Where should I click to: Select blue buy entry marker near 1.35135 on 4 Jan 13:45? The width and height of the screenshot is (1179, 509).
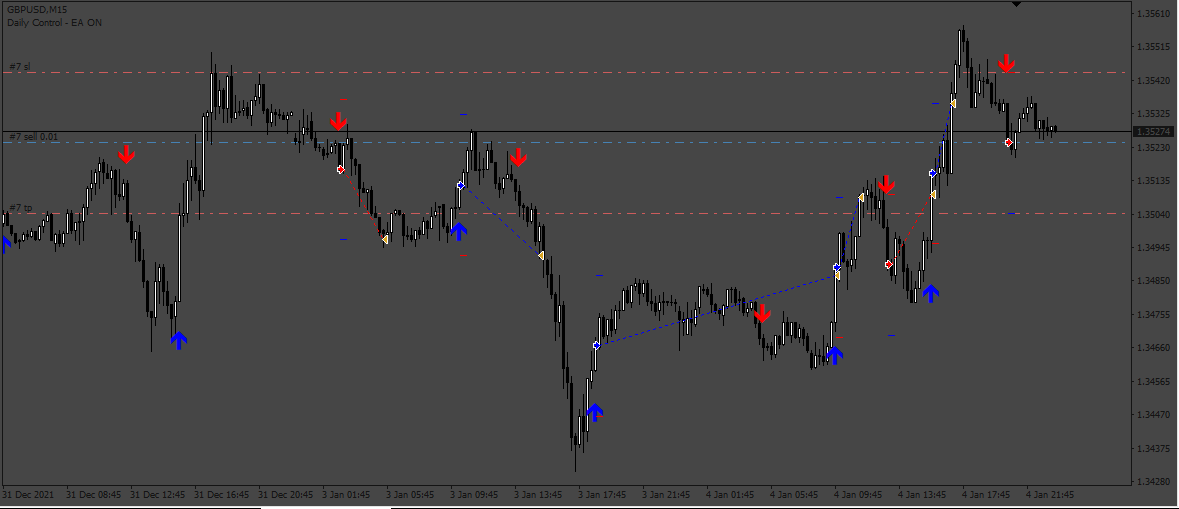(x=932, y=173)
